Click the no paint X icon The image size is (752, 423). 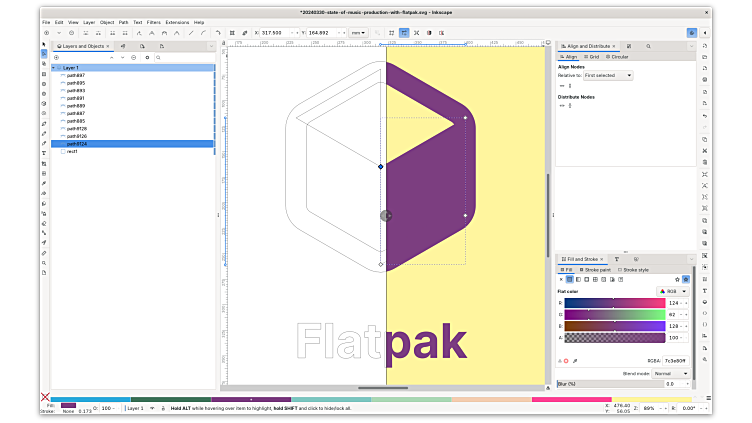point(561,279)
